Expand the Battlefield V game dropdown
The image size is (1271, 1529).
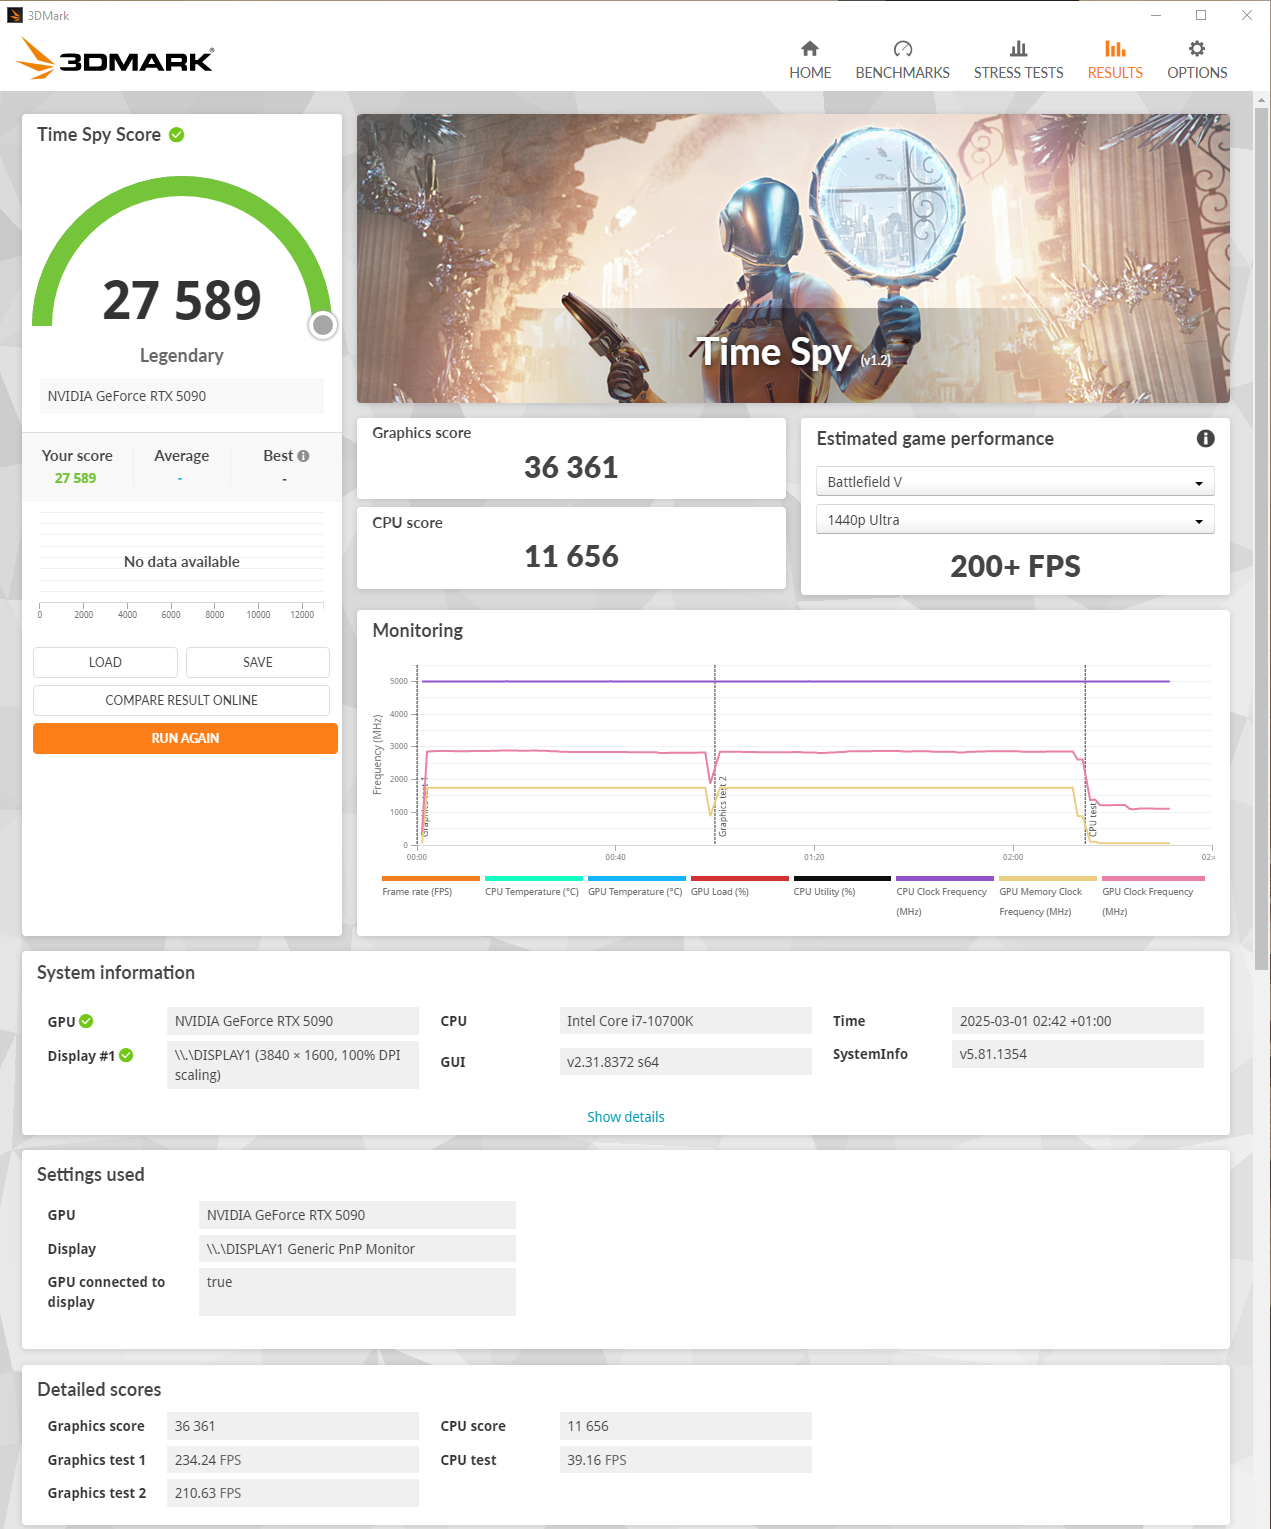click(1014, 482)
